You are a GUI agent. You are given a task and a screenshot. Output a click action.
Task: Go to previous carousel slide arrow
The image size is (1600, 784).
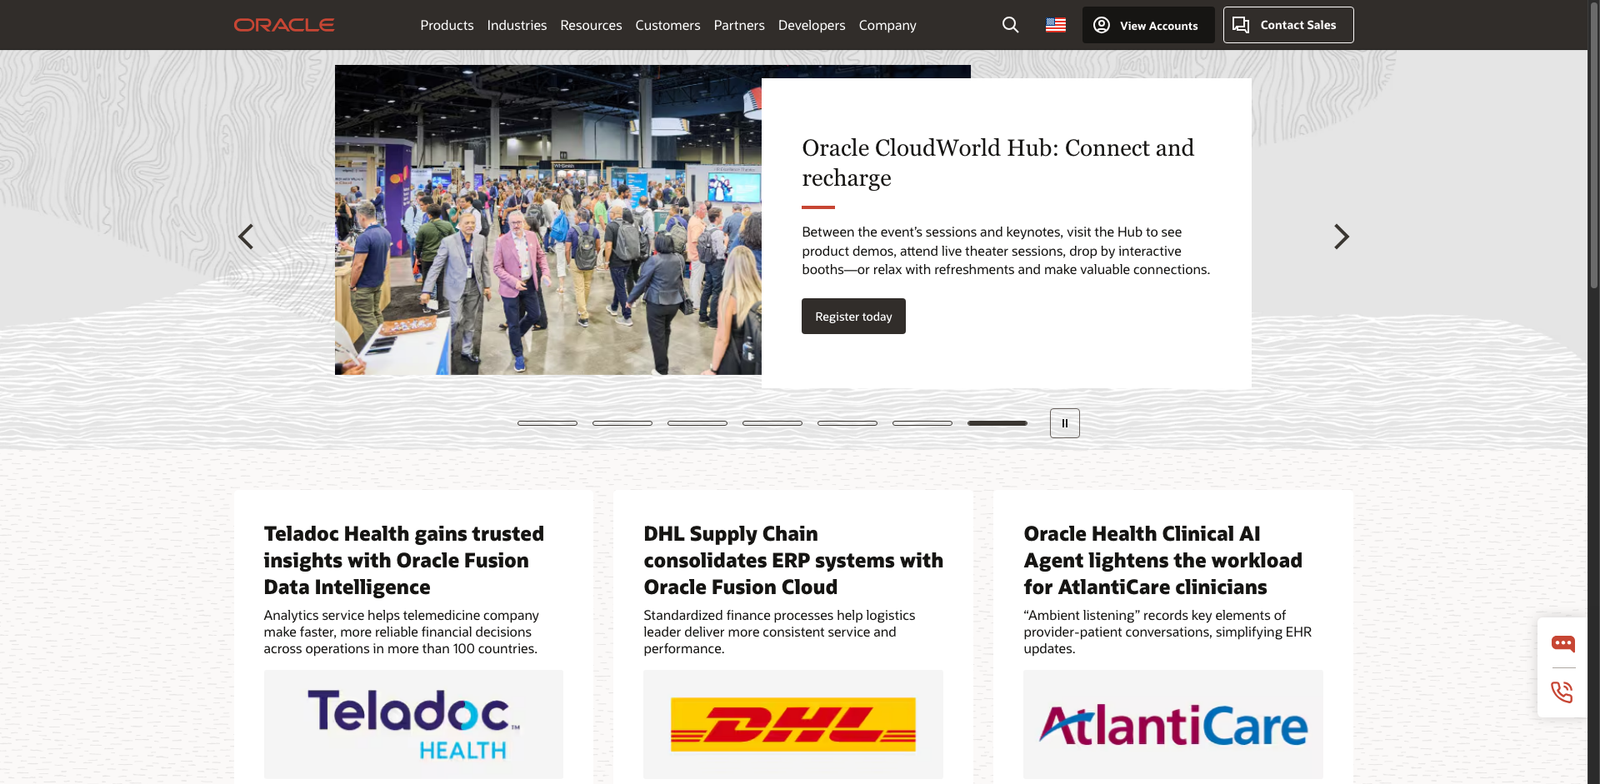(246, 237)
